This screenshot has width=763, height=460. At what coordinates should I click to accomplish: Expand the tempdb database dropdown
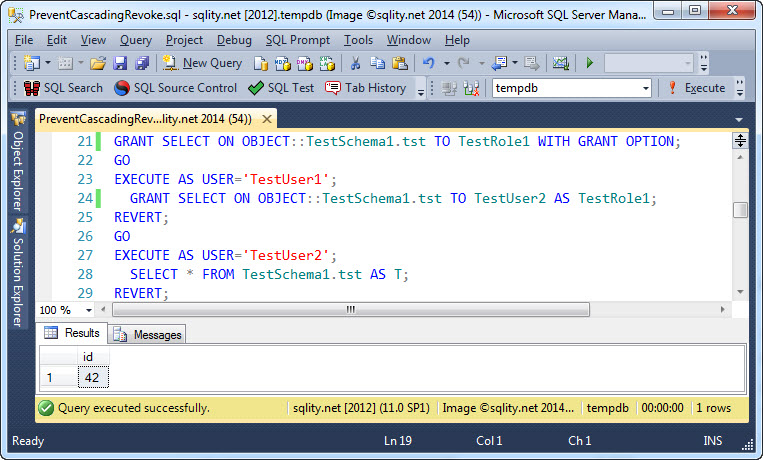[x=646, y=88]
